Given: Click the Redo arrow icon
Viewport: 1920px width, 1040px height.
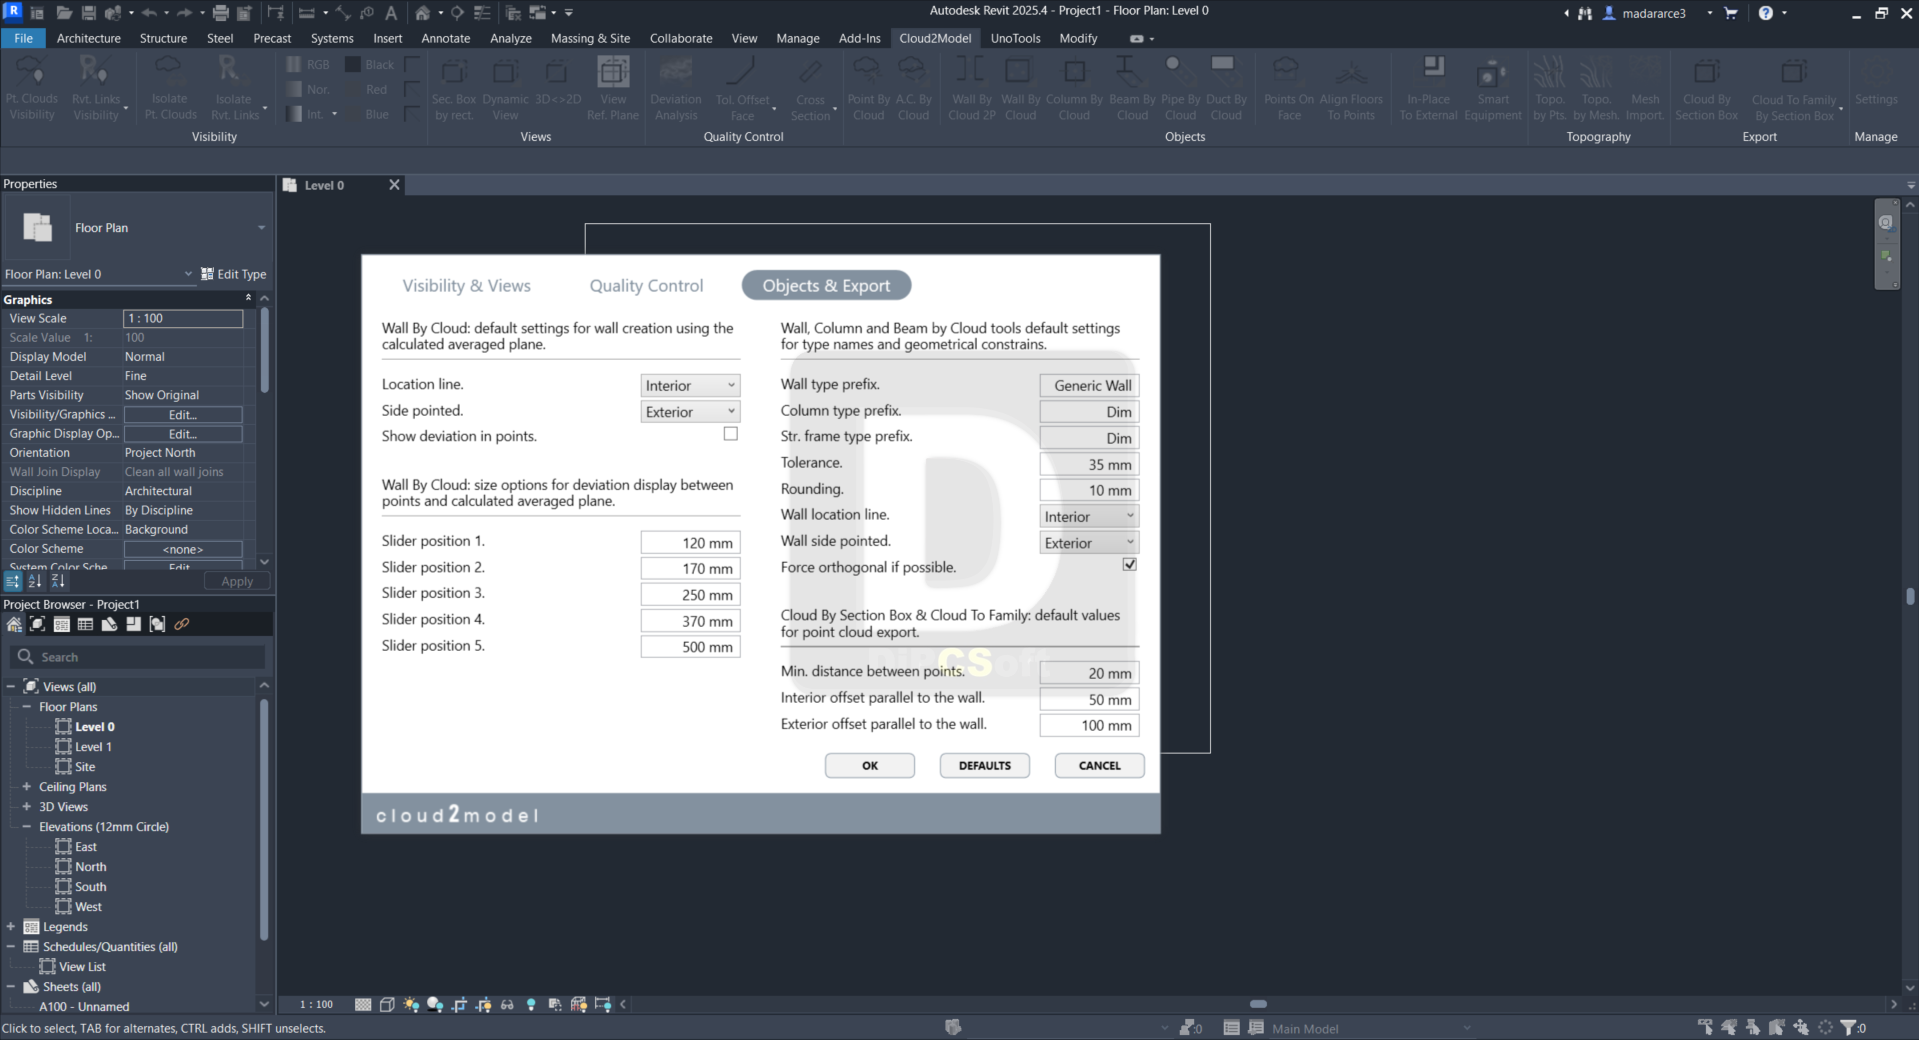Looking at the screenshot, I should [184, 13].
